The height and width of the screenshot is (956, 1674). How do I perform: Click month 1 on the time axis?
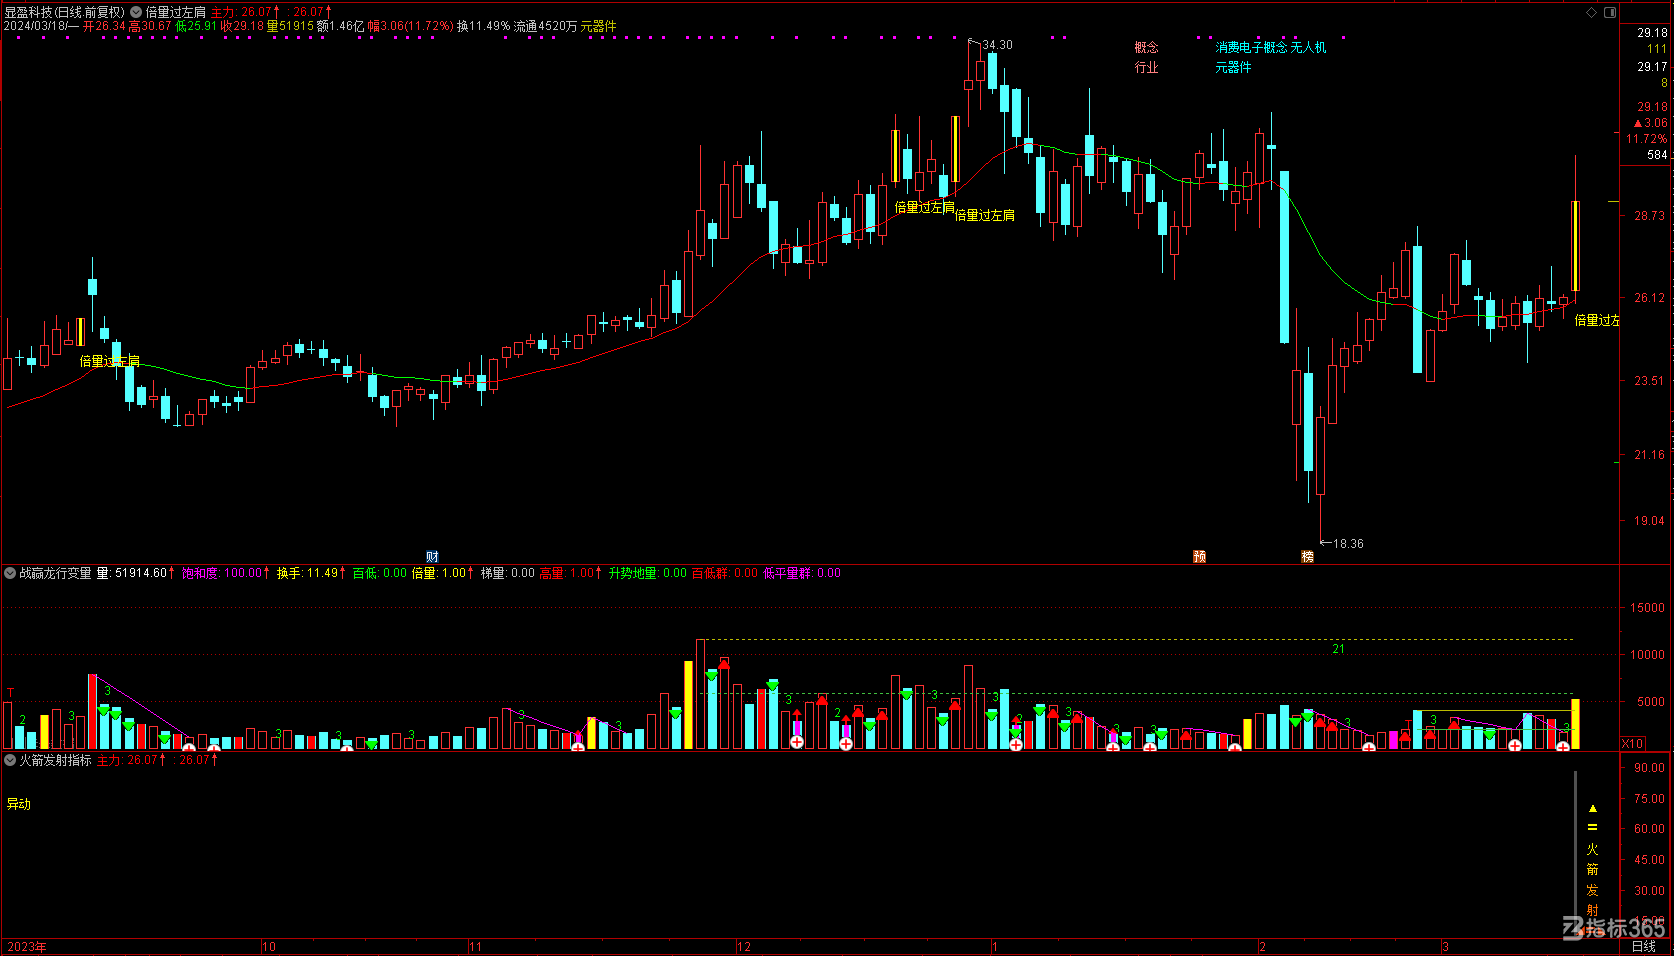tap(994, 946)
